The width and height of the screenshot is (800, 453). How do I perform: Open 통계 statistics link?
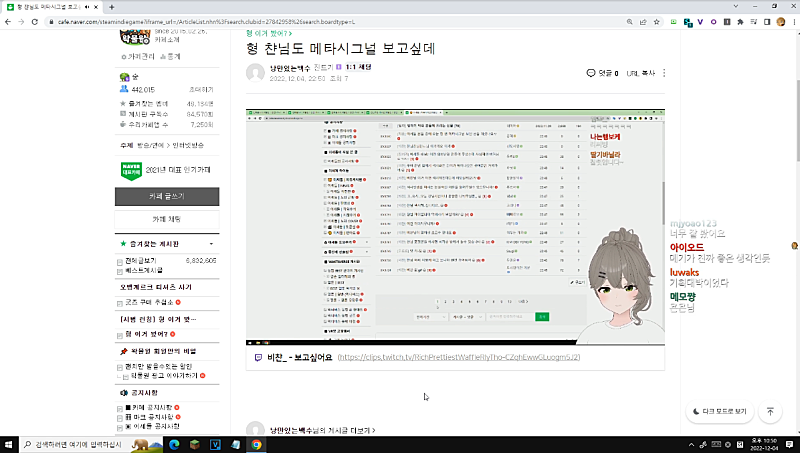pyautogui.click(x=170, y=57)
